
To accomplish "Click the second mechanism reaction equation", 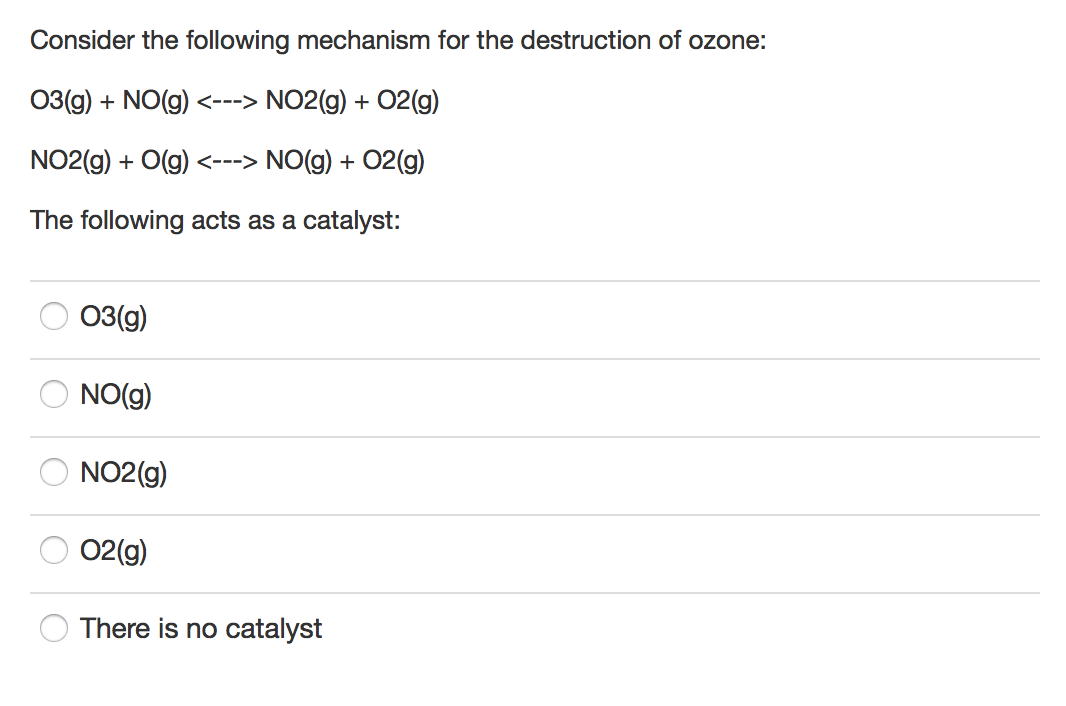I will [227, 160].
